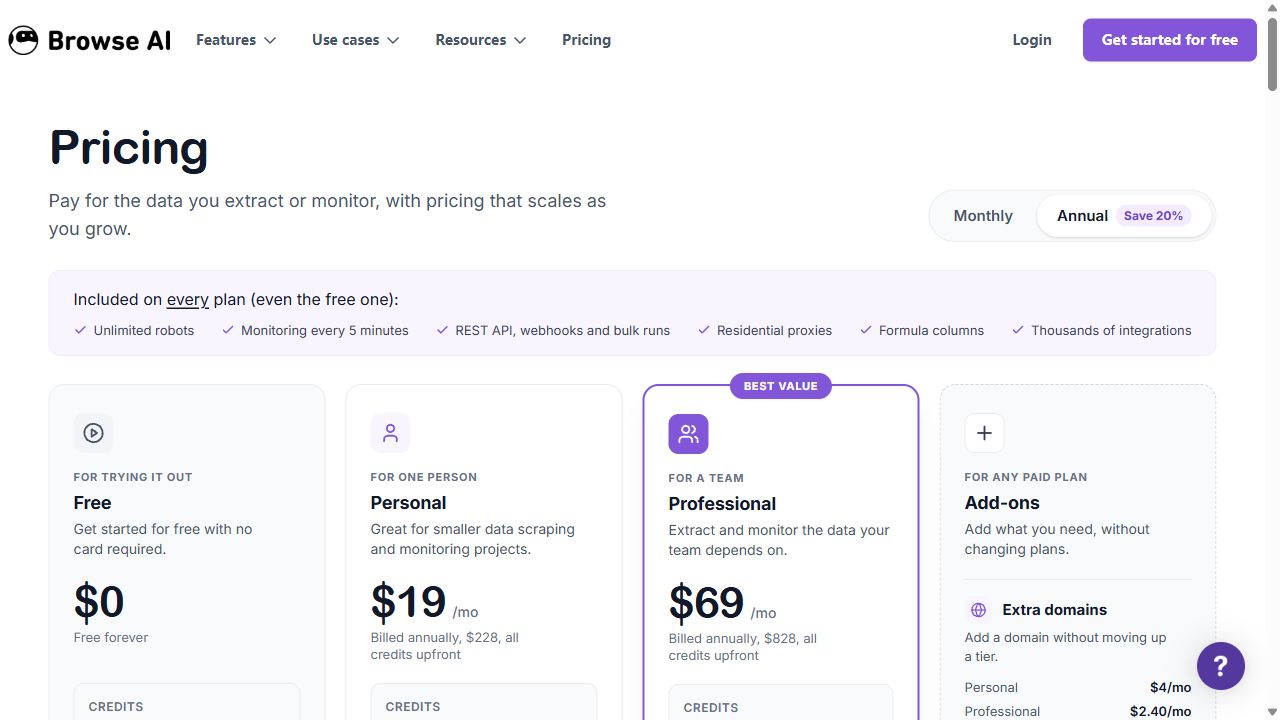
Task: Click the Browse AI robot logo icon
Action: 23,40
